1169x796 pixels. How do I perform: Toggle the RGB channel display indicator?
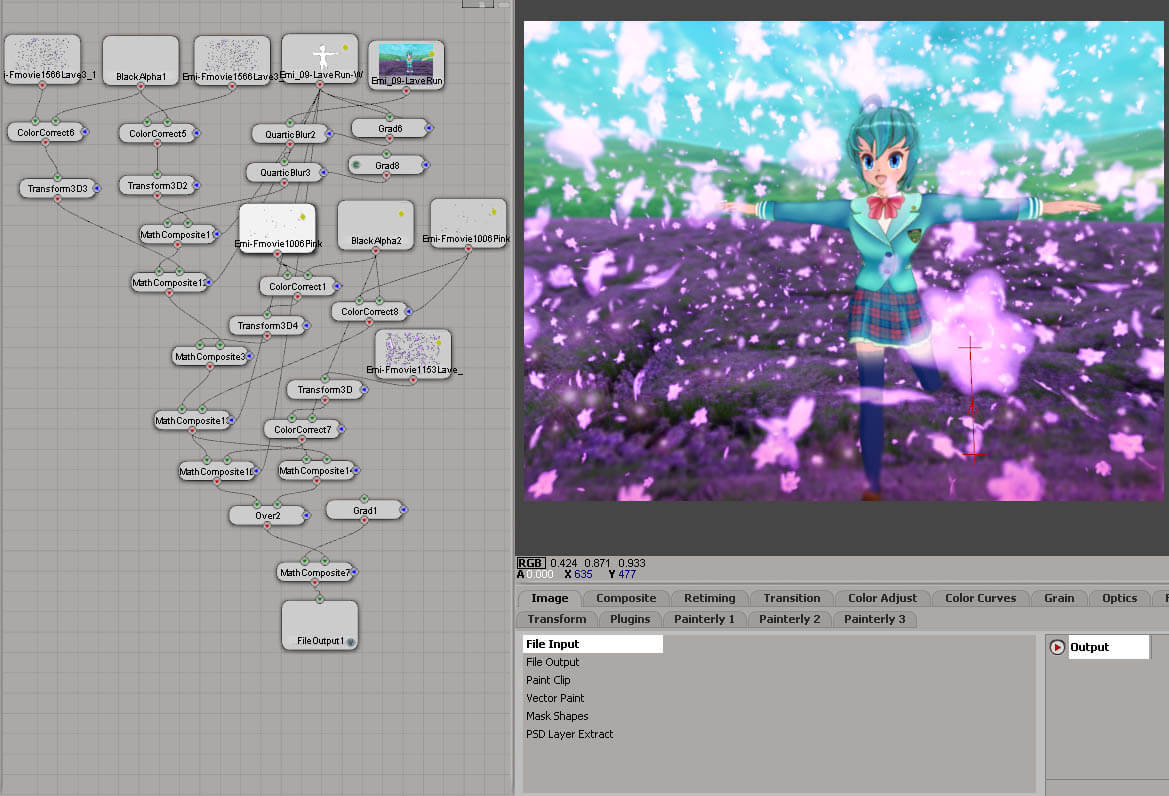coord(530,563)
